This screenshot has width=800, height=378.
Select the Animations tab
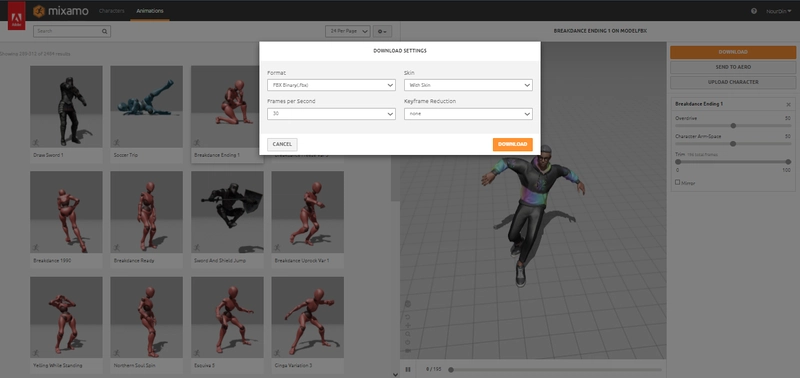pyautogui.click(x=150, y=11)
